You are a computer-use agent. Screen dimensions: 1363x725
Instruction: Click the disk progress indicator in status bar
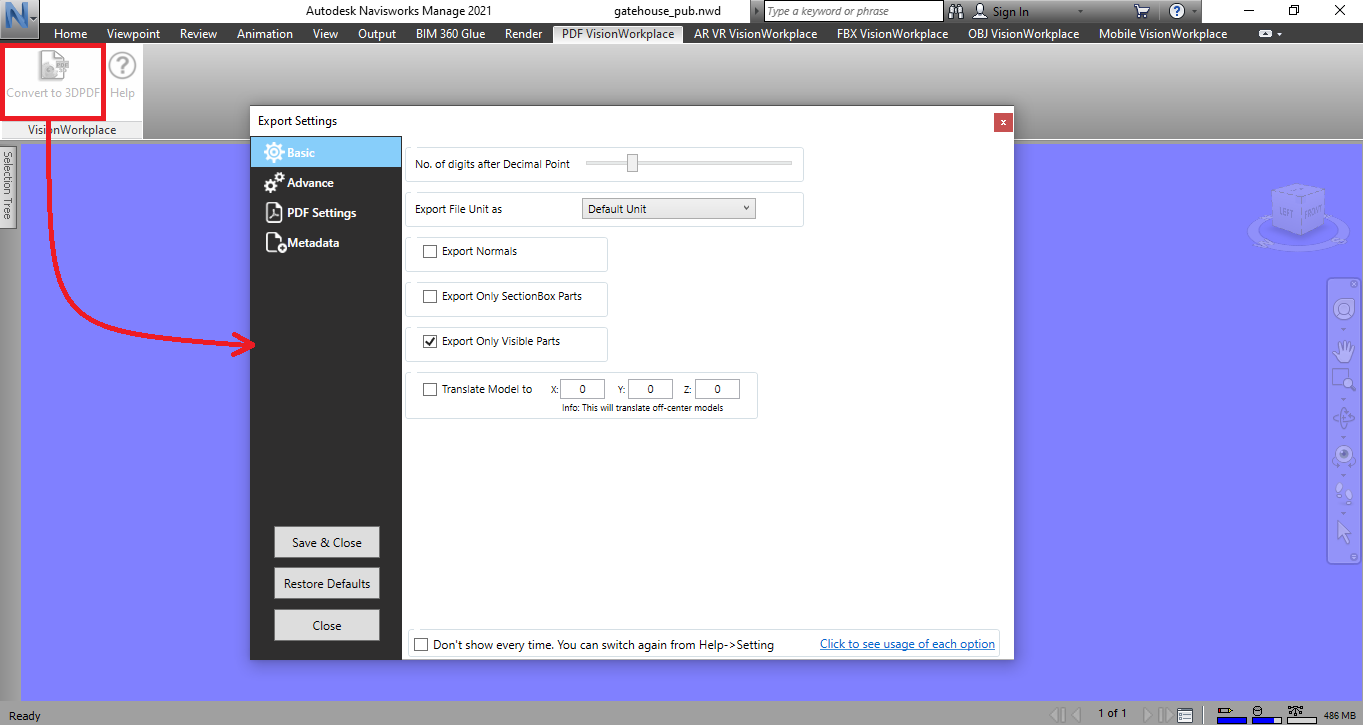(x=1266, y=714)
